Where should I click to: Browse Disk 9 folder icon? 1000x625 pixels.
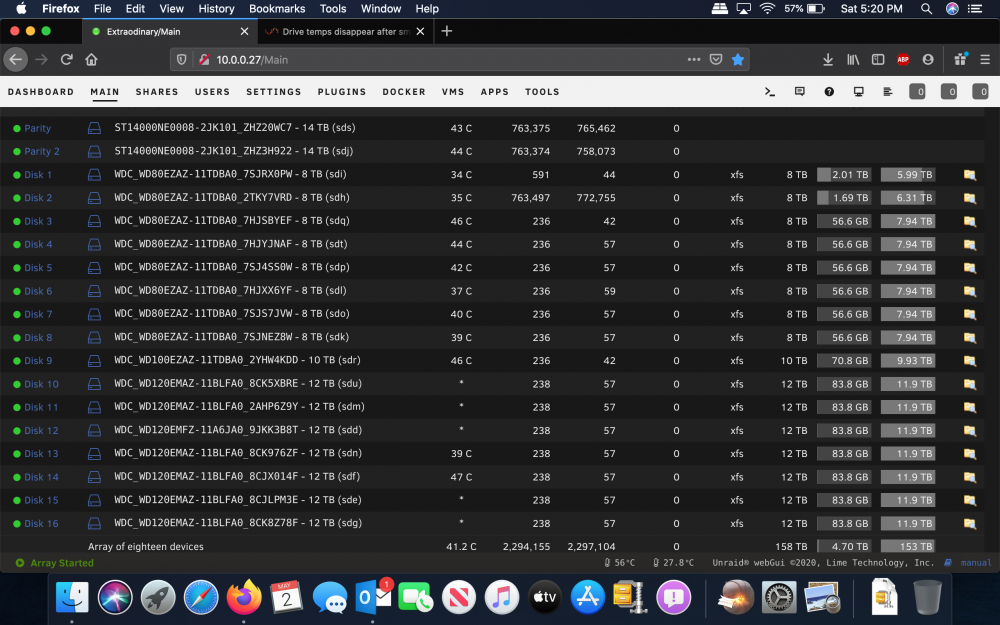click(969, 361)
